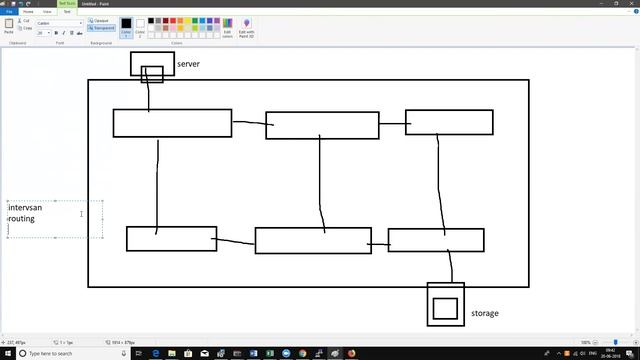The width and height of the screenshot is (640, 360).
Task: Open Mail app from taskbar
Action: [x=204, y=353]
